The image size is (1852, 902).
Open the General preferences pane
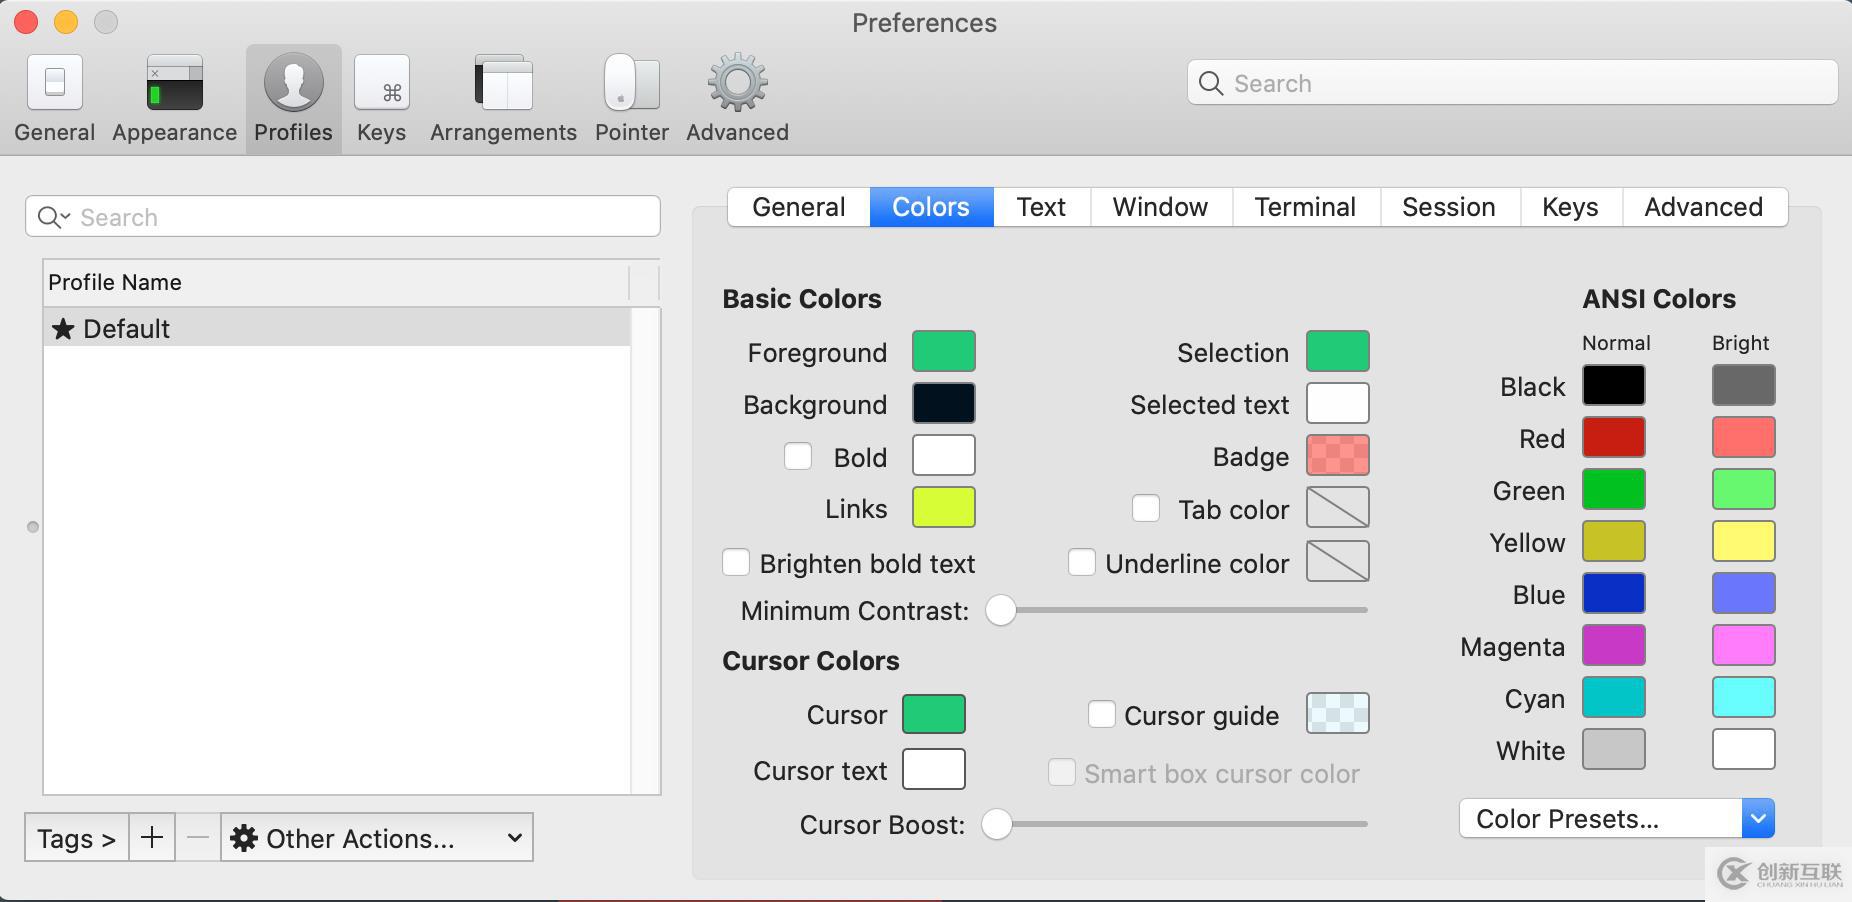(x=54, y=95)
